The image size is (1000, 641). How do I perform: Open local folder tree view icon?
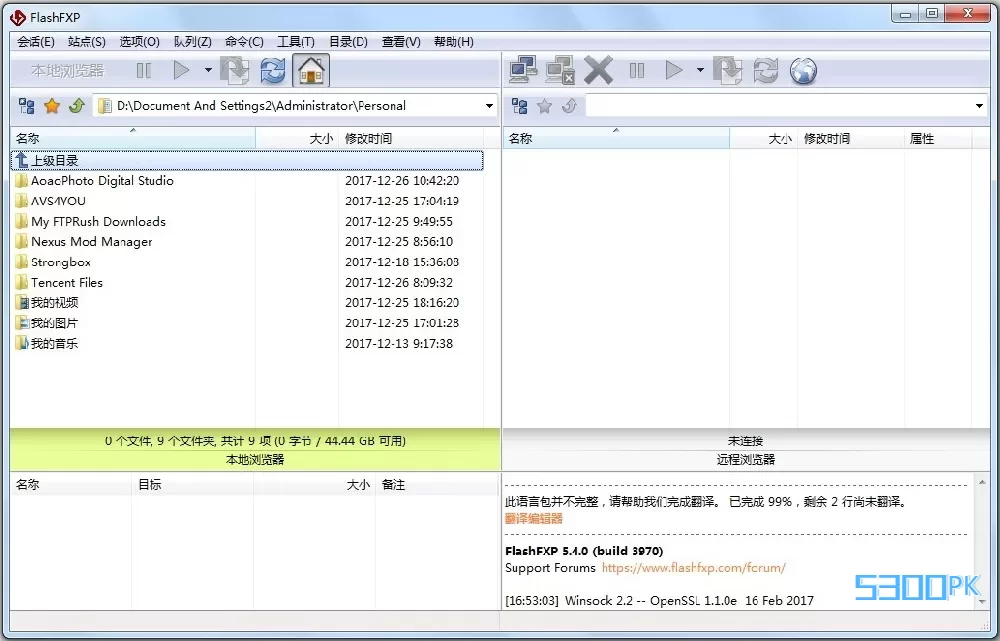coord(27,106)
